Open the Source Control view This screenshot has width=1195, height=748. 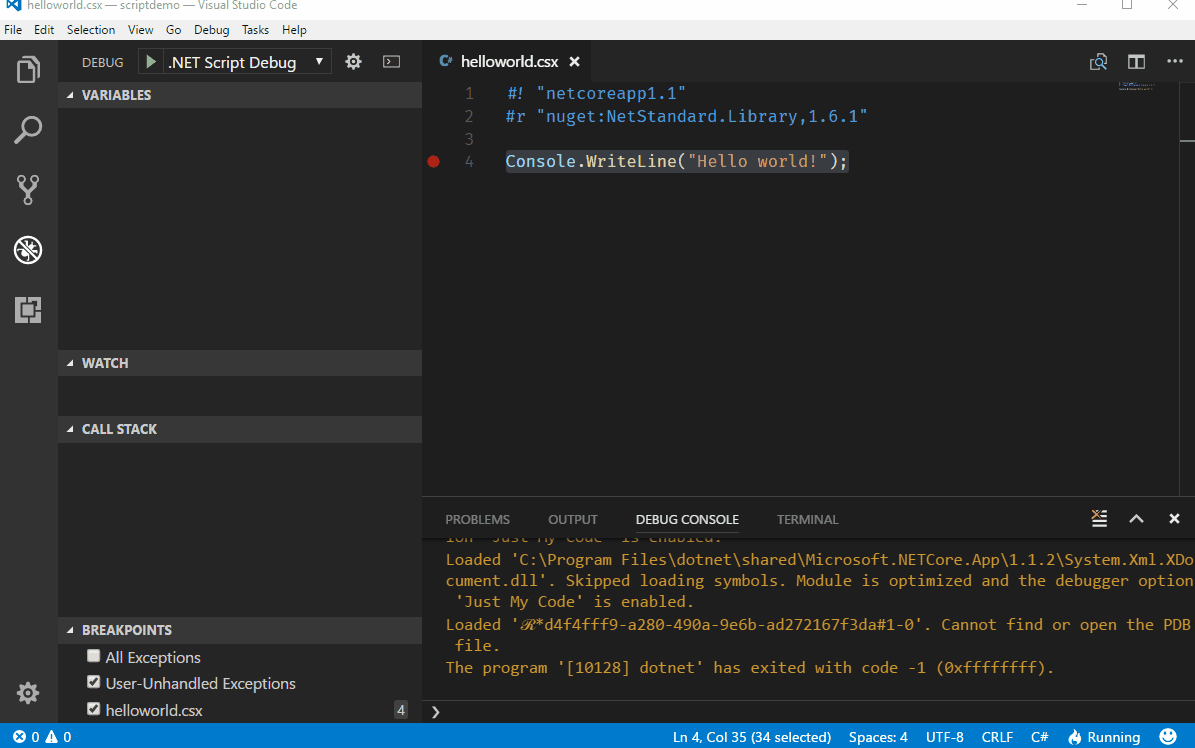pos(27,190)
